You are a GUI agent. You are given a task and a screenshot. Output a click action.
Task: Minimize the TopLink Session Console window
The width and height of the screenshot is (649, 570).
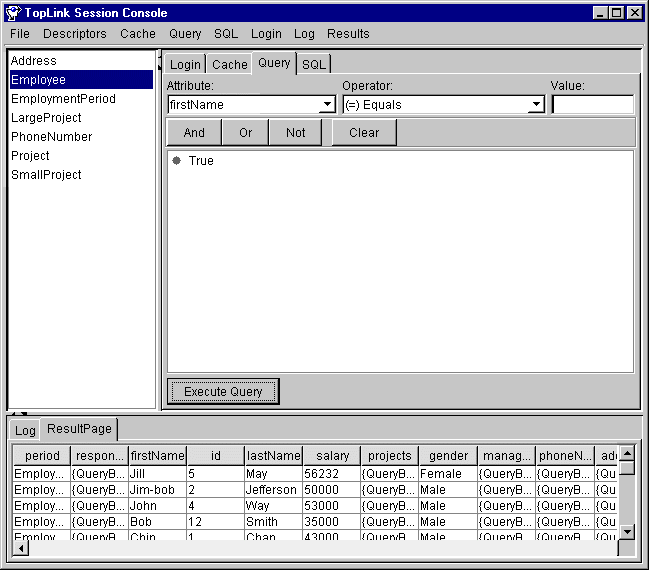[x=600, y=13]
